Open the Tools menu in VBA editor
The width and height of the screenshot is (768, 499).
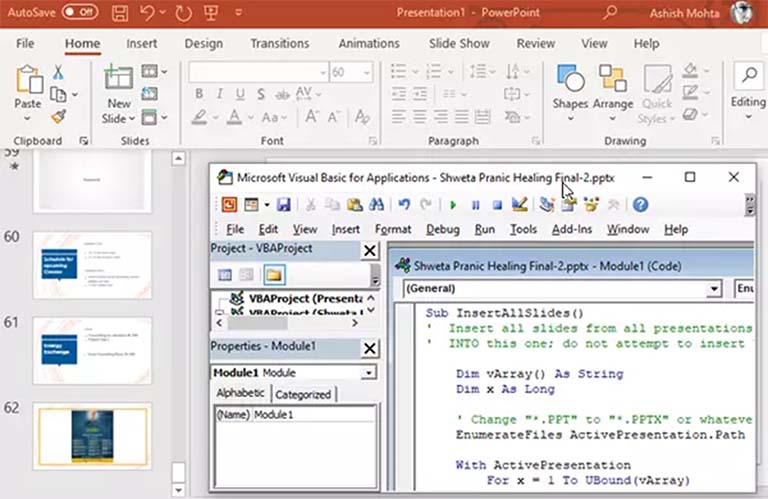coord(523,229)
